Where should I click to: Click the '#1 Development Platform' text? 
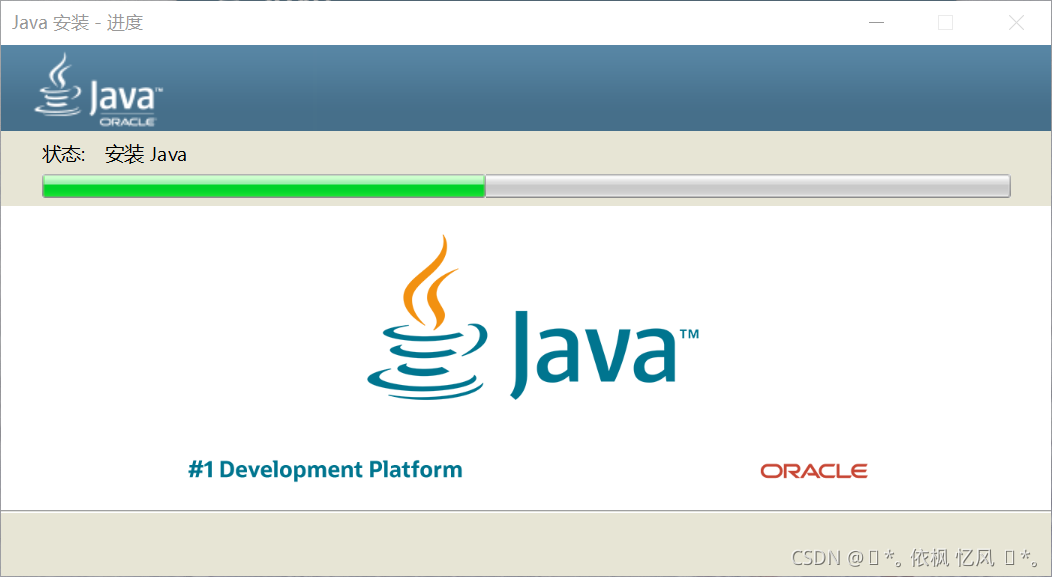325,469
